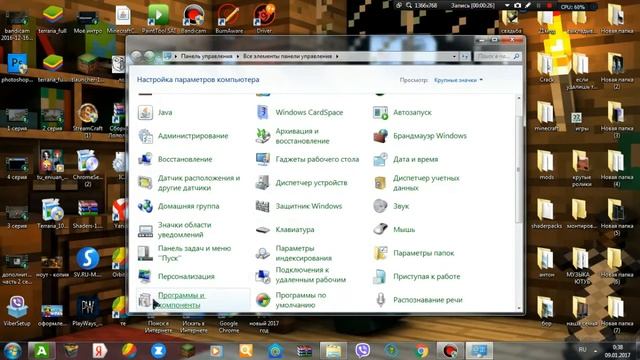Open the Java control panel icon
Image resolution: width=640 pixels, height=360 pixels.
point(145,112)
